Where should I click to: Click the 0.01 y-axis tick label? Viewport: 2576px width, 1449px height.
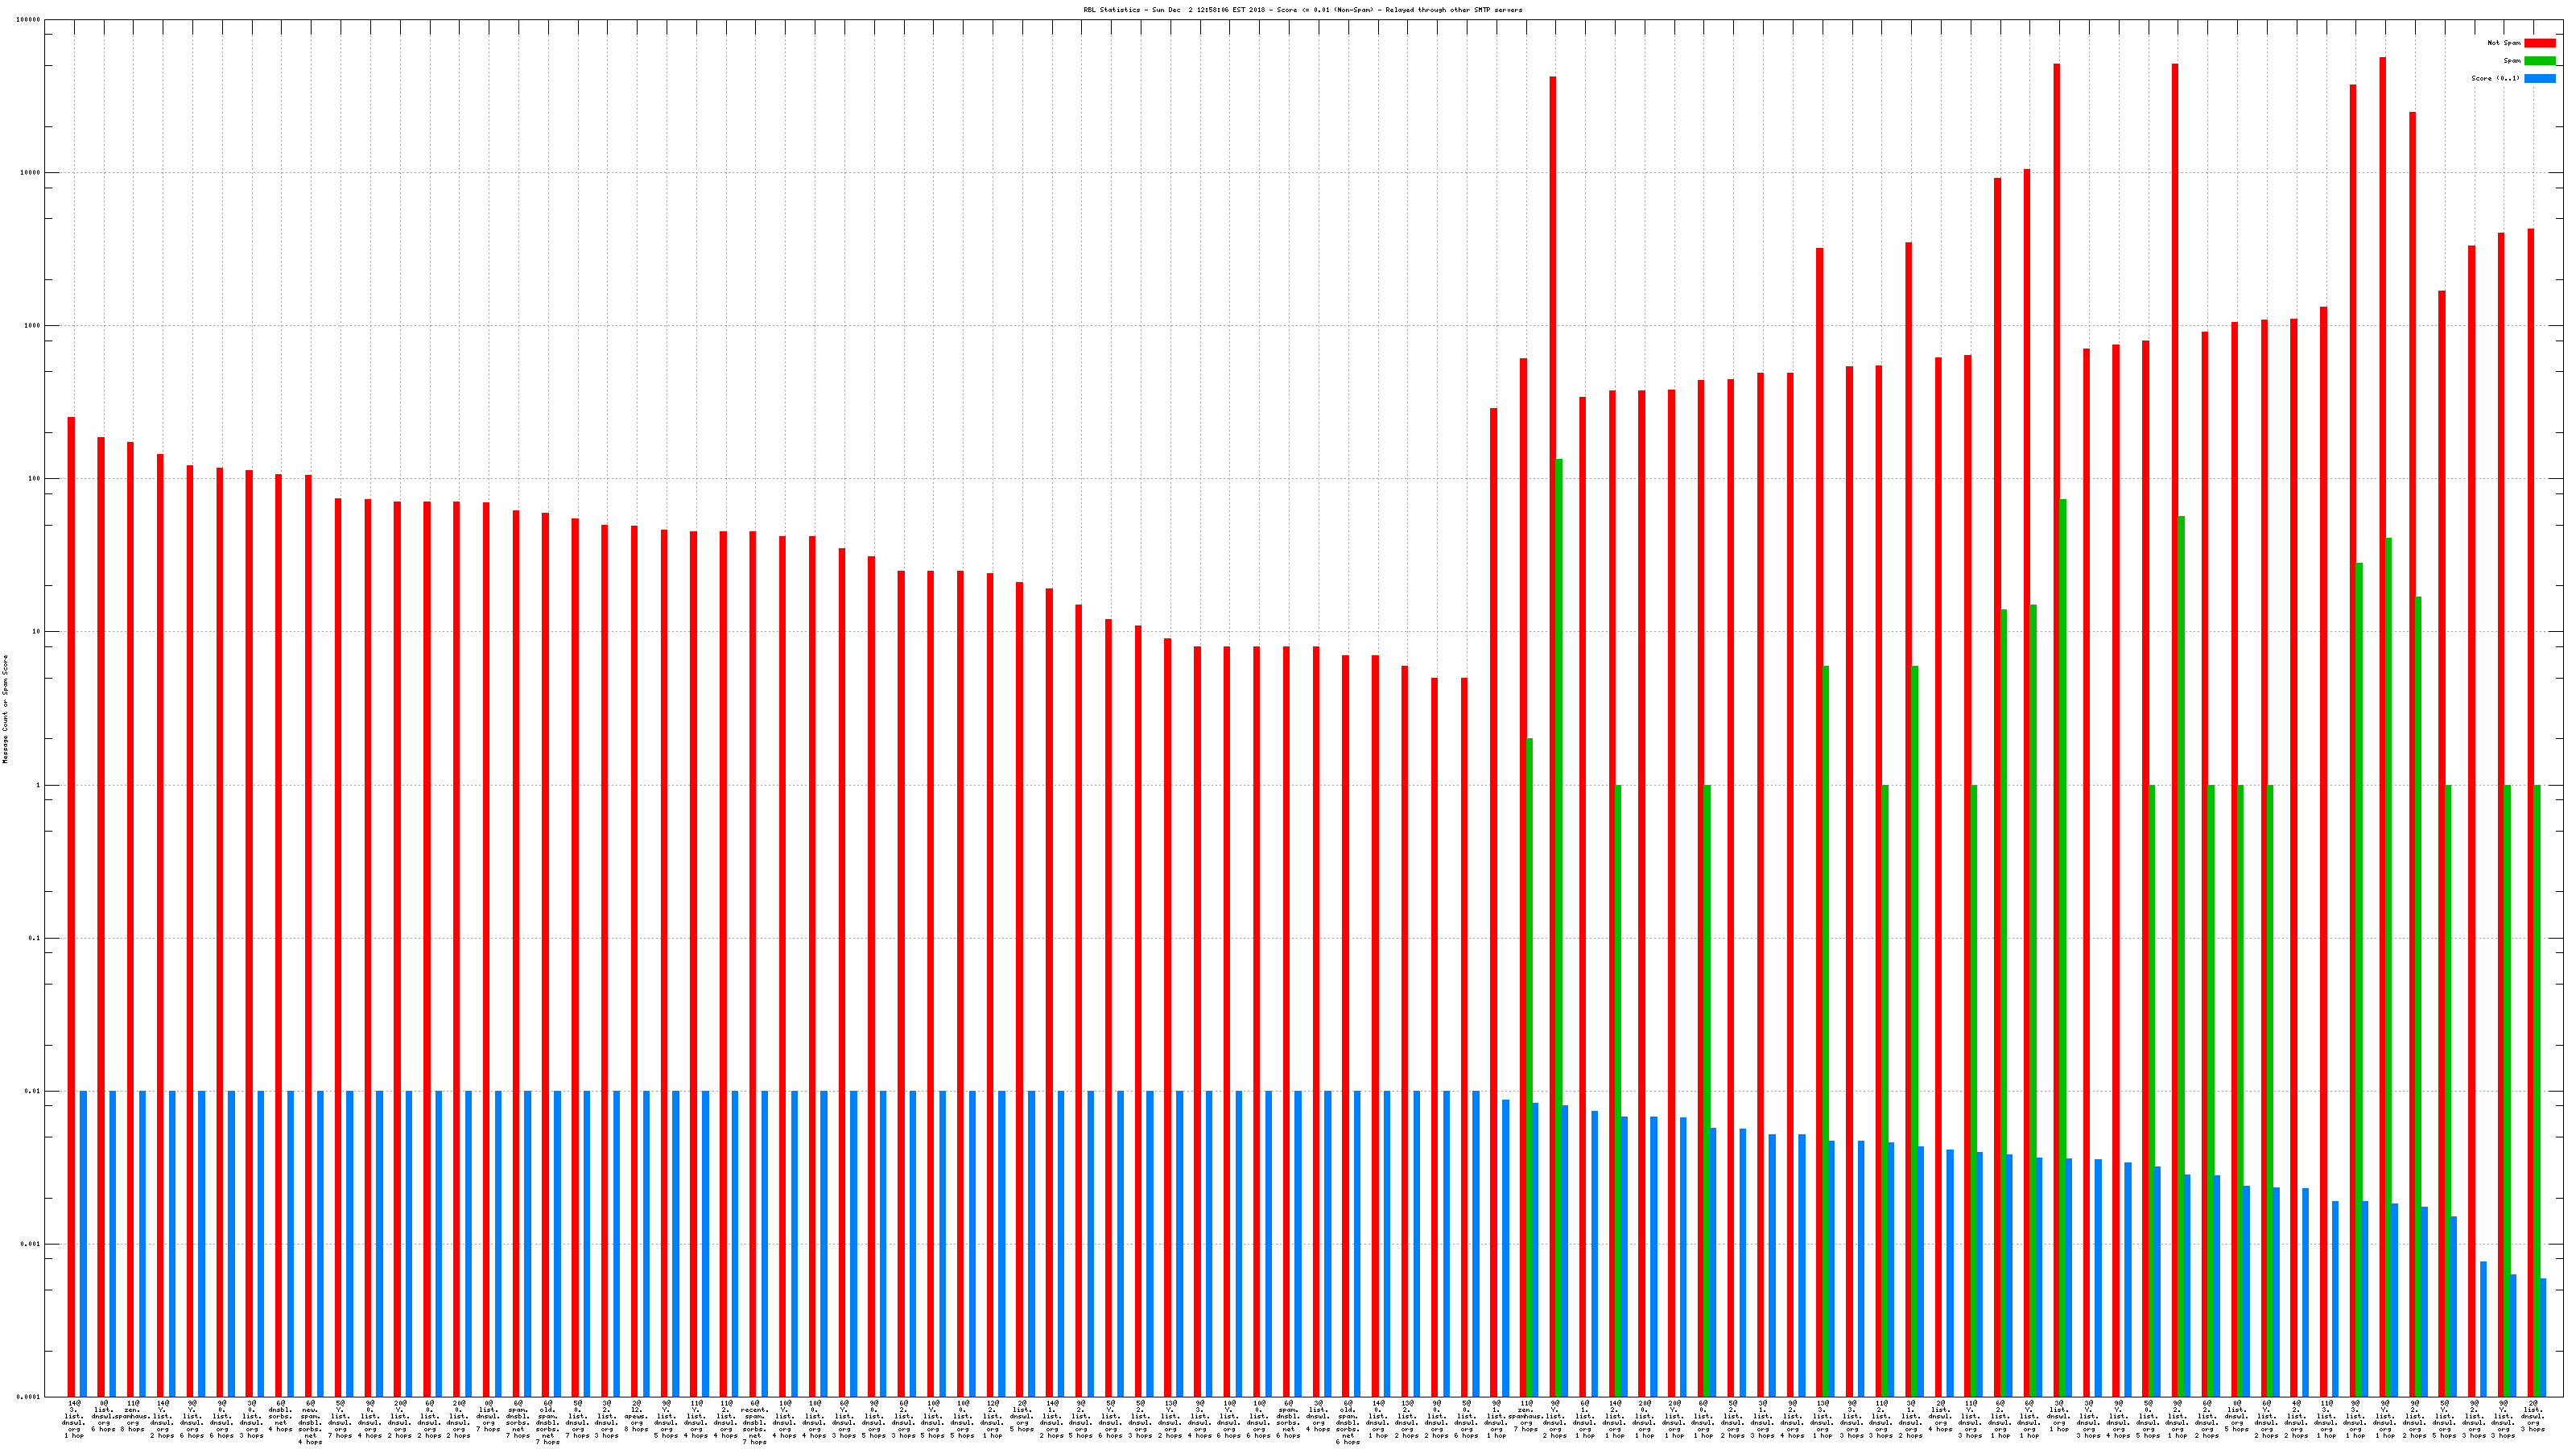point(32,1091)
